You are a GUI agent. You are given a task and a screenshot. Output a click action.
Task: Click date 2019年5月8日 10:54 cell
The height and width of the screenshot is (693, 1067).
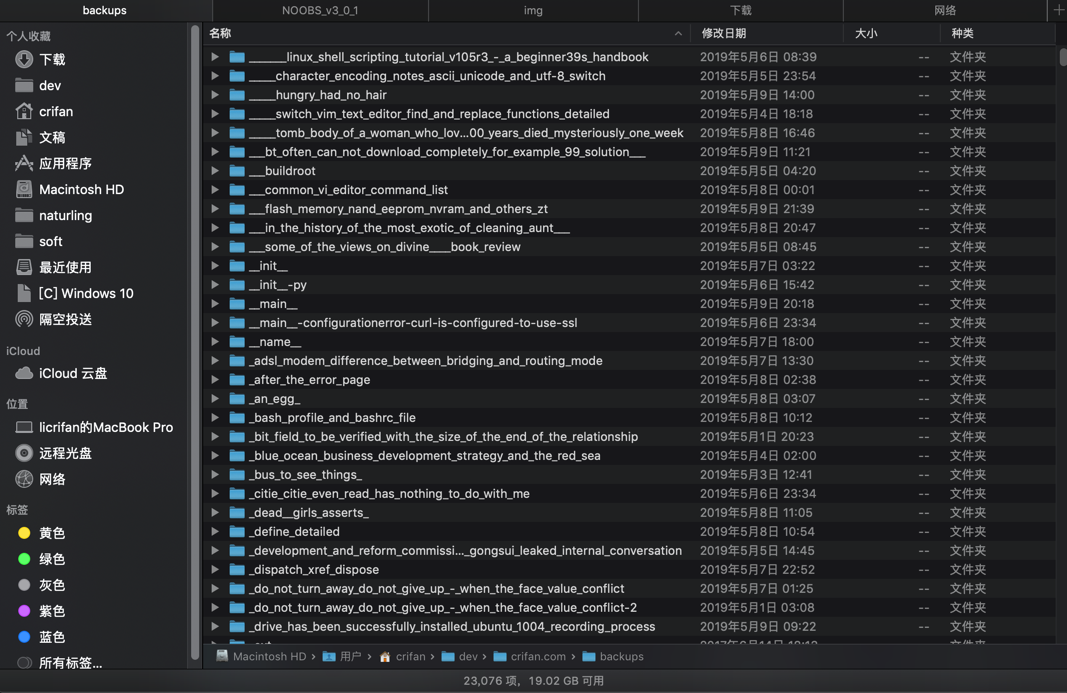tap(757, 531)
